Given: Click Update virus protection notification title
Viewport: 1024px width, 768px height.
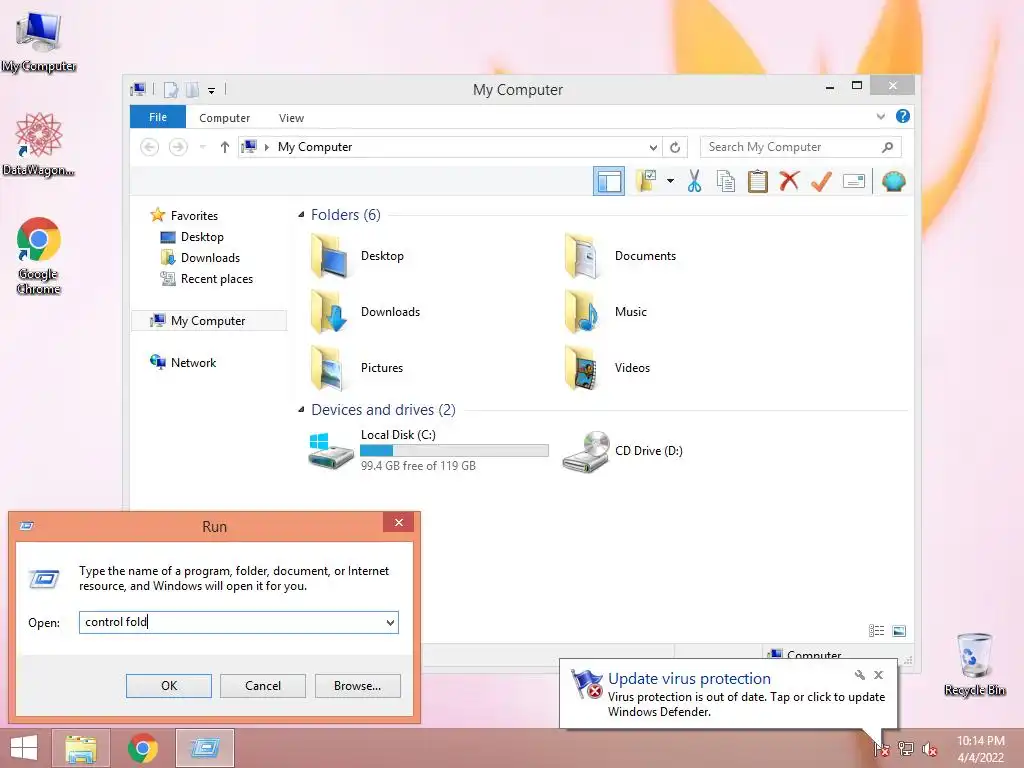Looking at the screenshot, I should [x=689, y=679].
